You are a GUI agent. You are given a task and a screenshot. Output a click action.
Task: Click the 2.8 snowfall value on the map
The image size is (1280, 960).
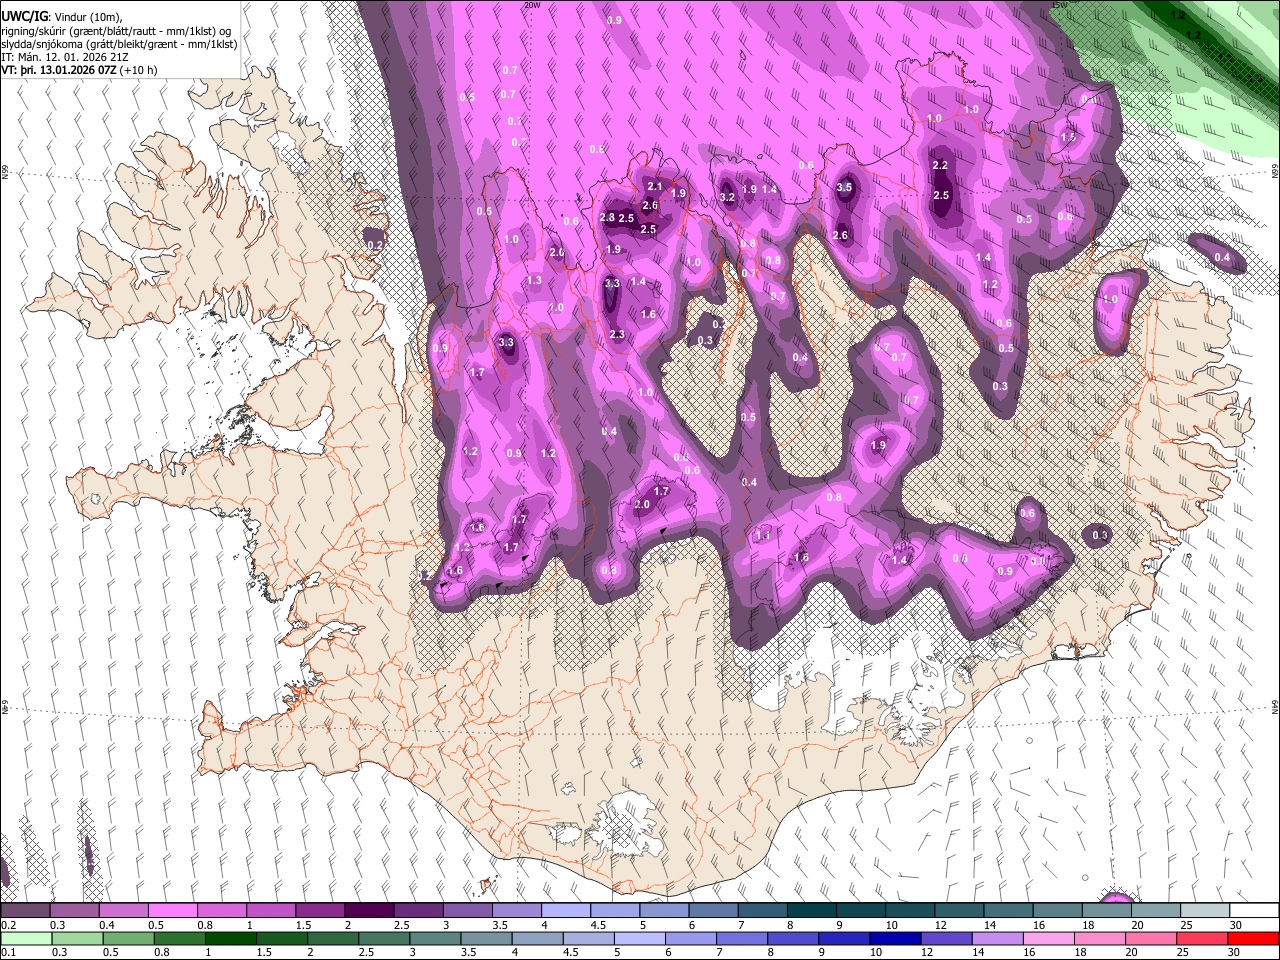pos(607,217)
